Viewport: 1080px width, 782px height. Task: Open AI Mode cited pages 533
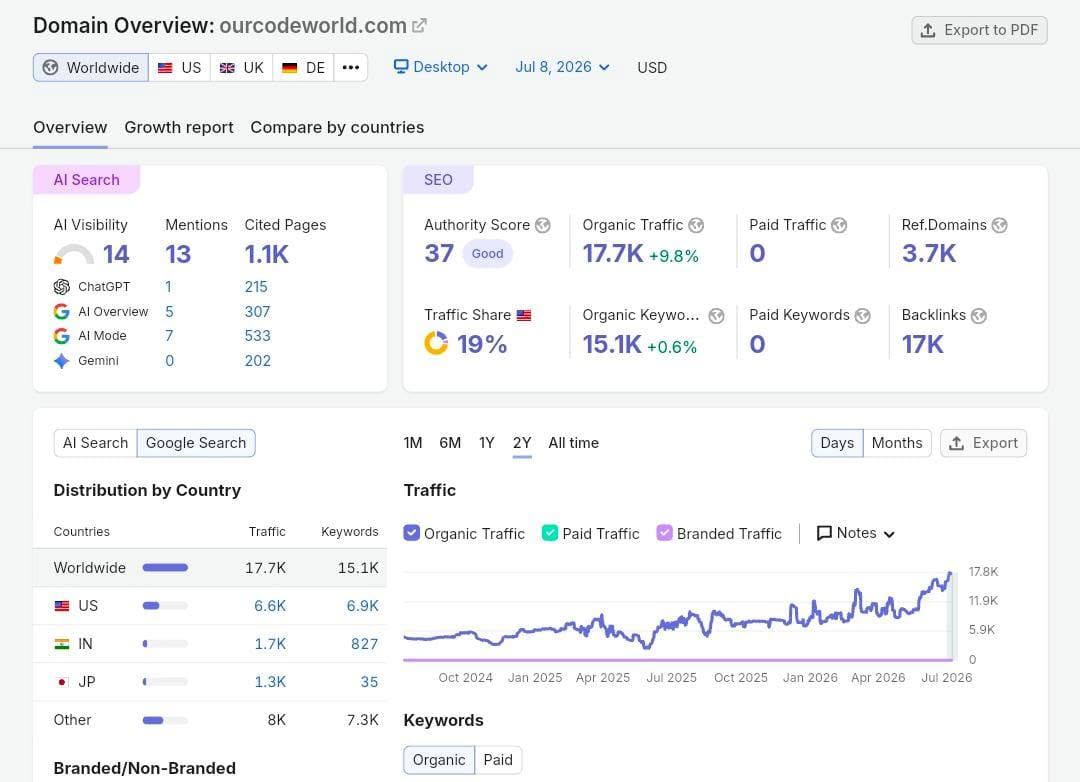258,336
